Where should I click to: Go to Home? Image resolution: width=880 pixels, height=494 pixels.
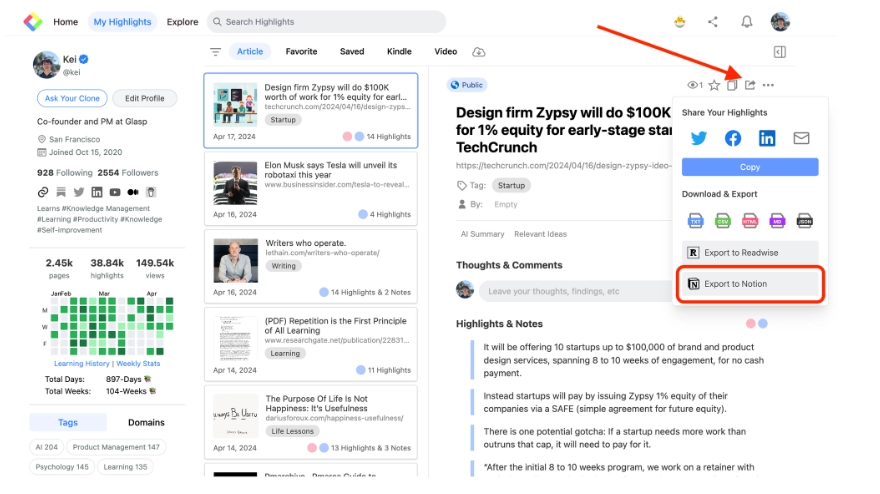click(x=66, y=22)
